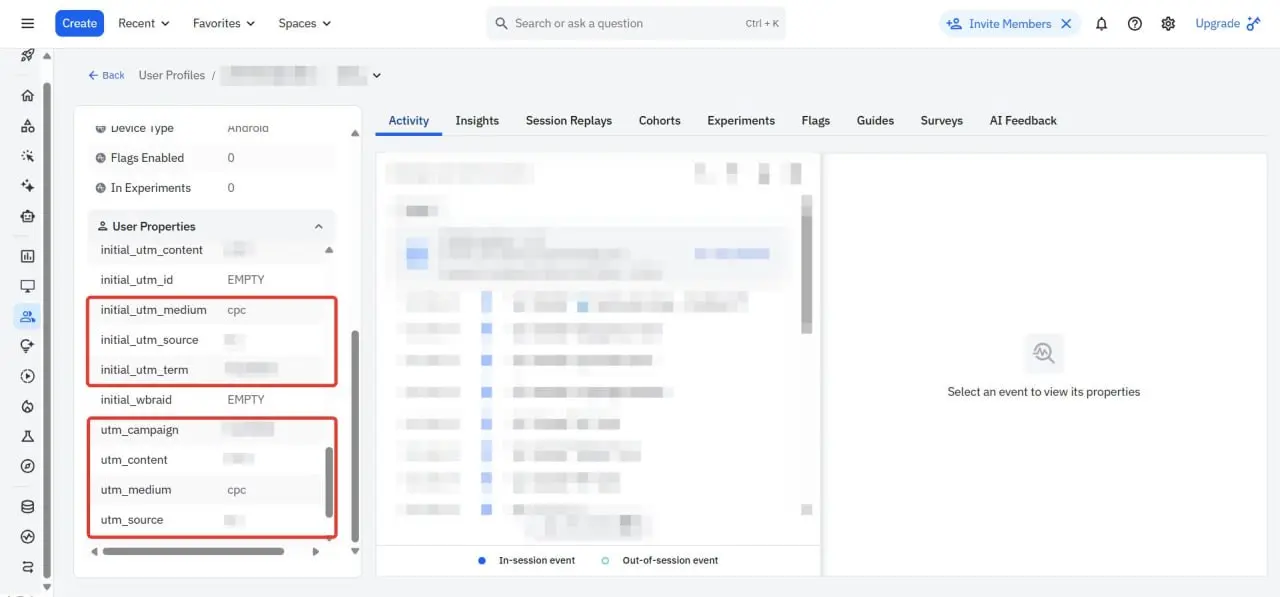Select the experiments flask icon in the sidebar
Screen dimensions: 1280x597
click(27, 436)
